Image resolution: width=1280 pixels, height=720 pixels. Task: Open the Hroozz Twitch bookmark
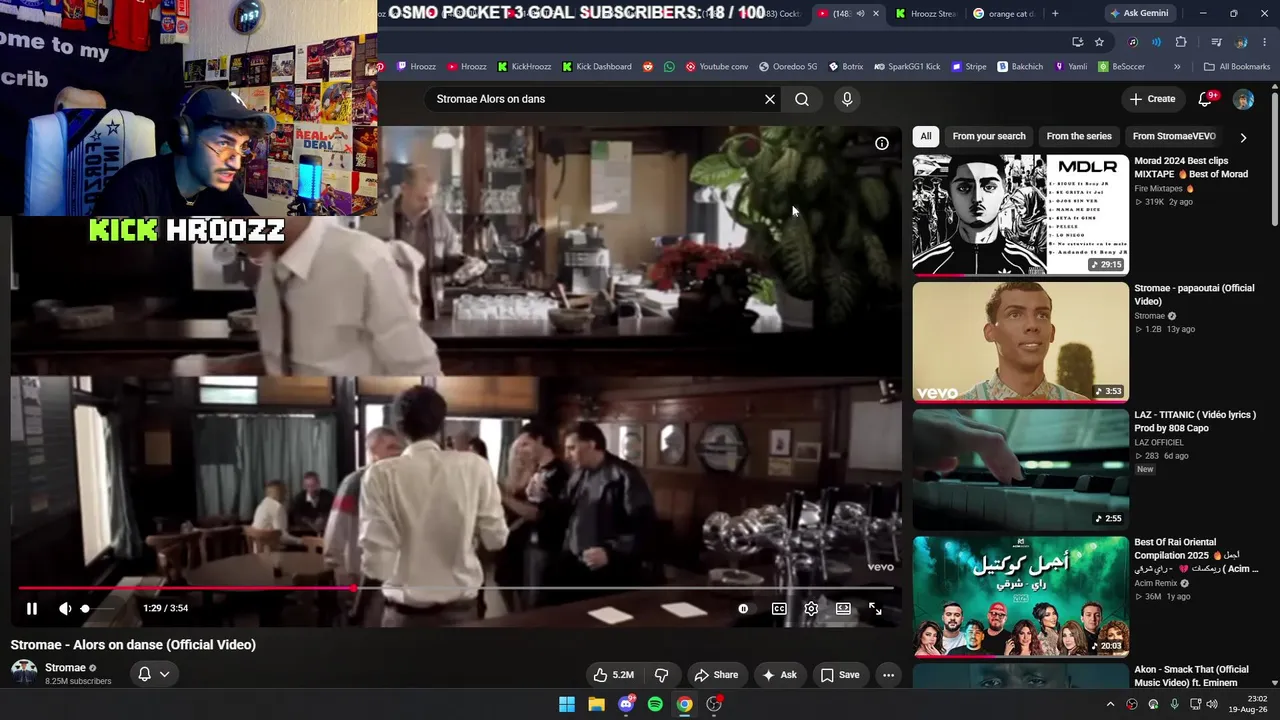[x=416, y=67]
